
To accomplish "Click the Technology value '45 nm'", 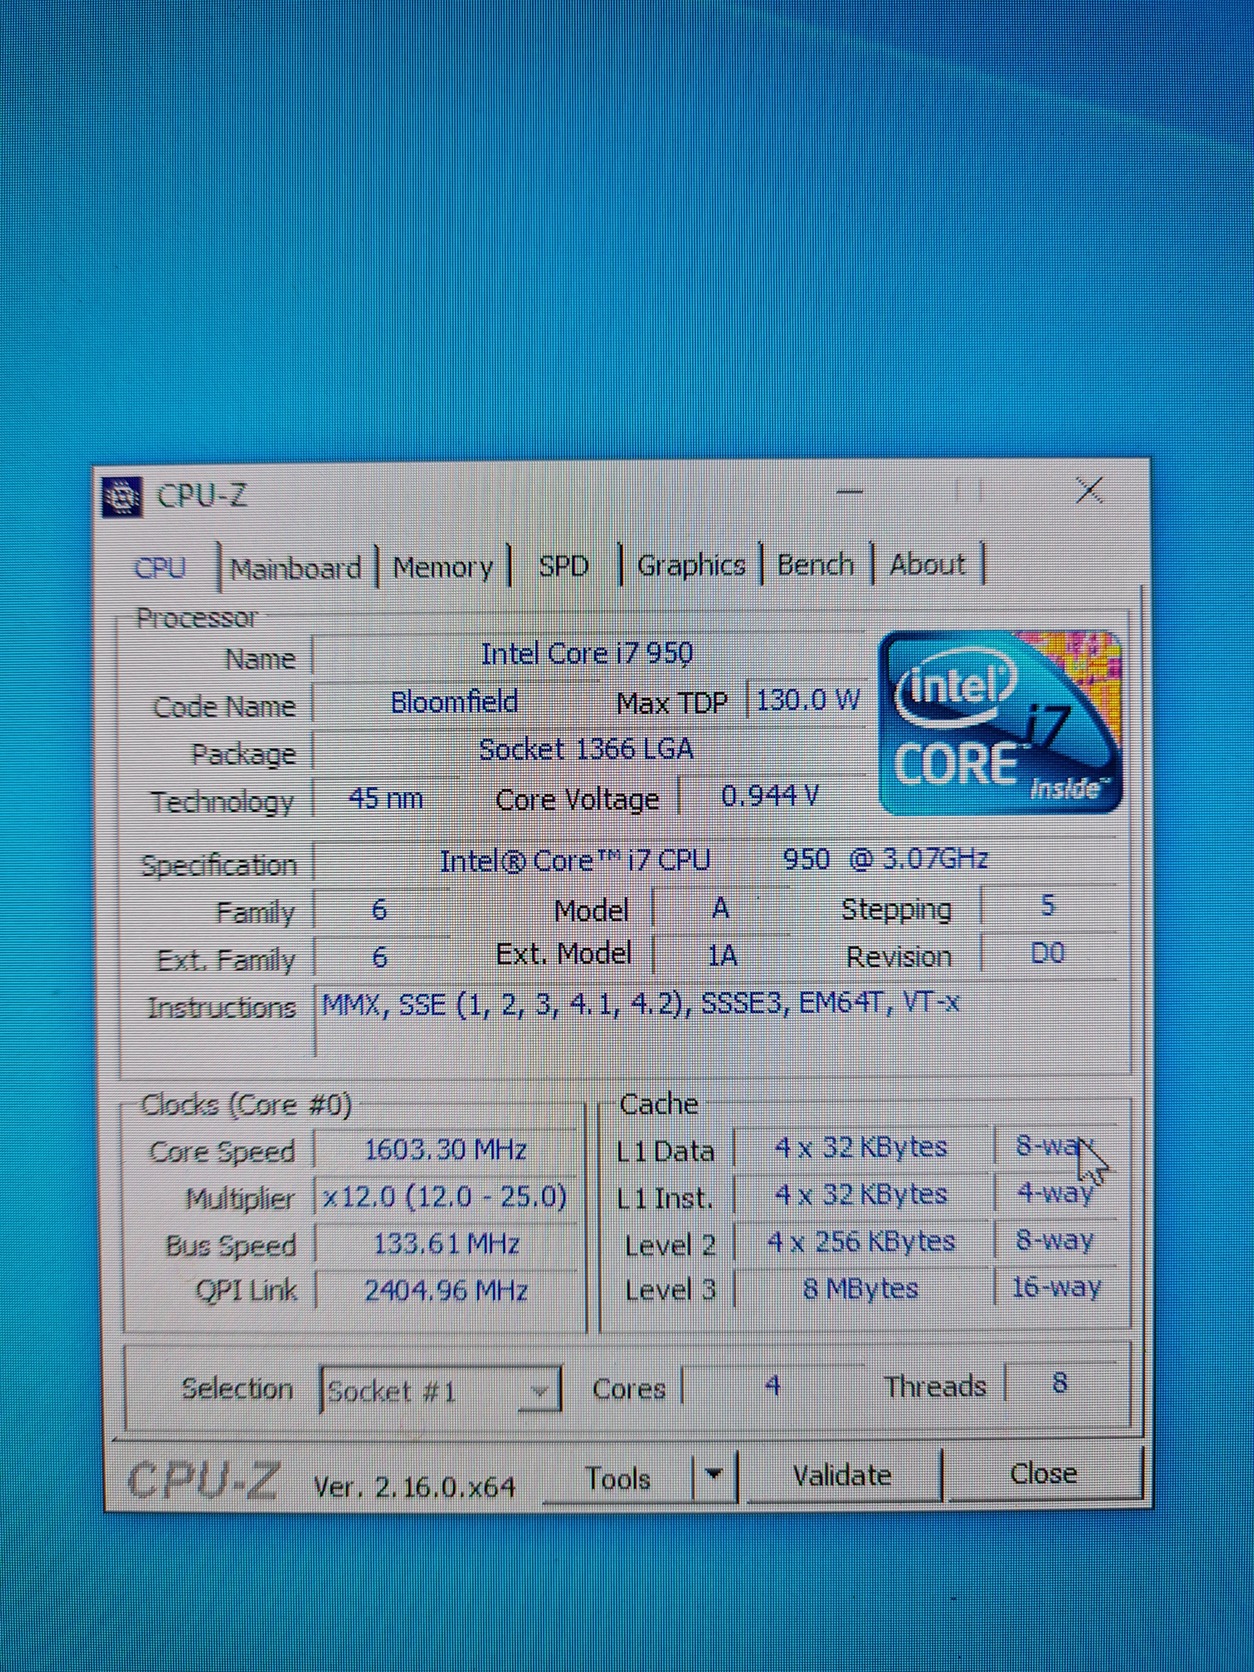I will pos(386,799).
